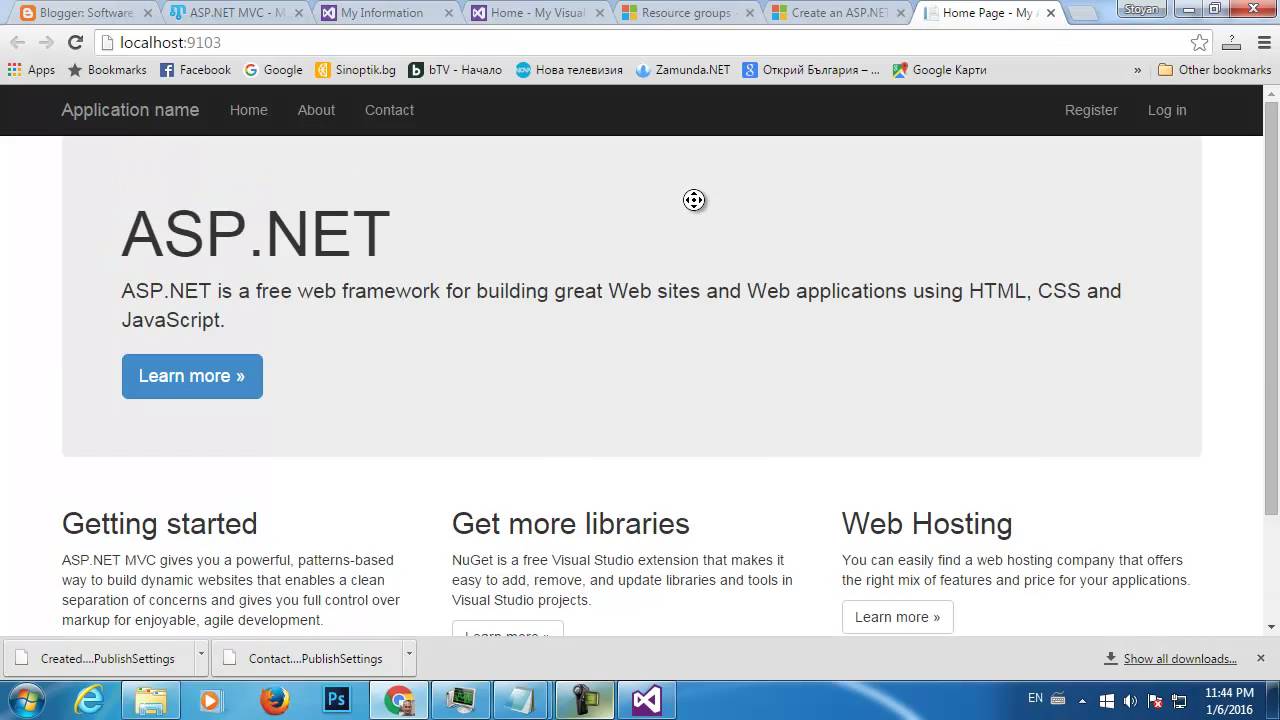This screenshot has width=1280, height=720.
Task: Click the page vertical scrollbar
Action: point(1271,308)
